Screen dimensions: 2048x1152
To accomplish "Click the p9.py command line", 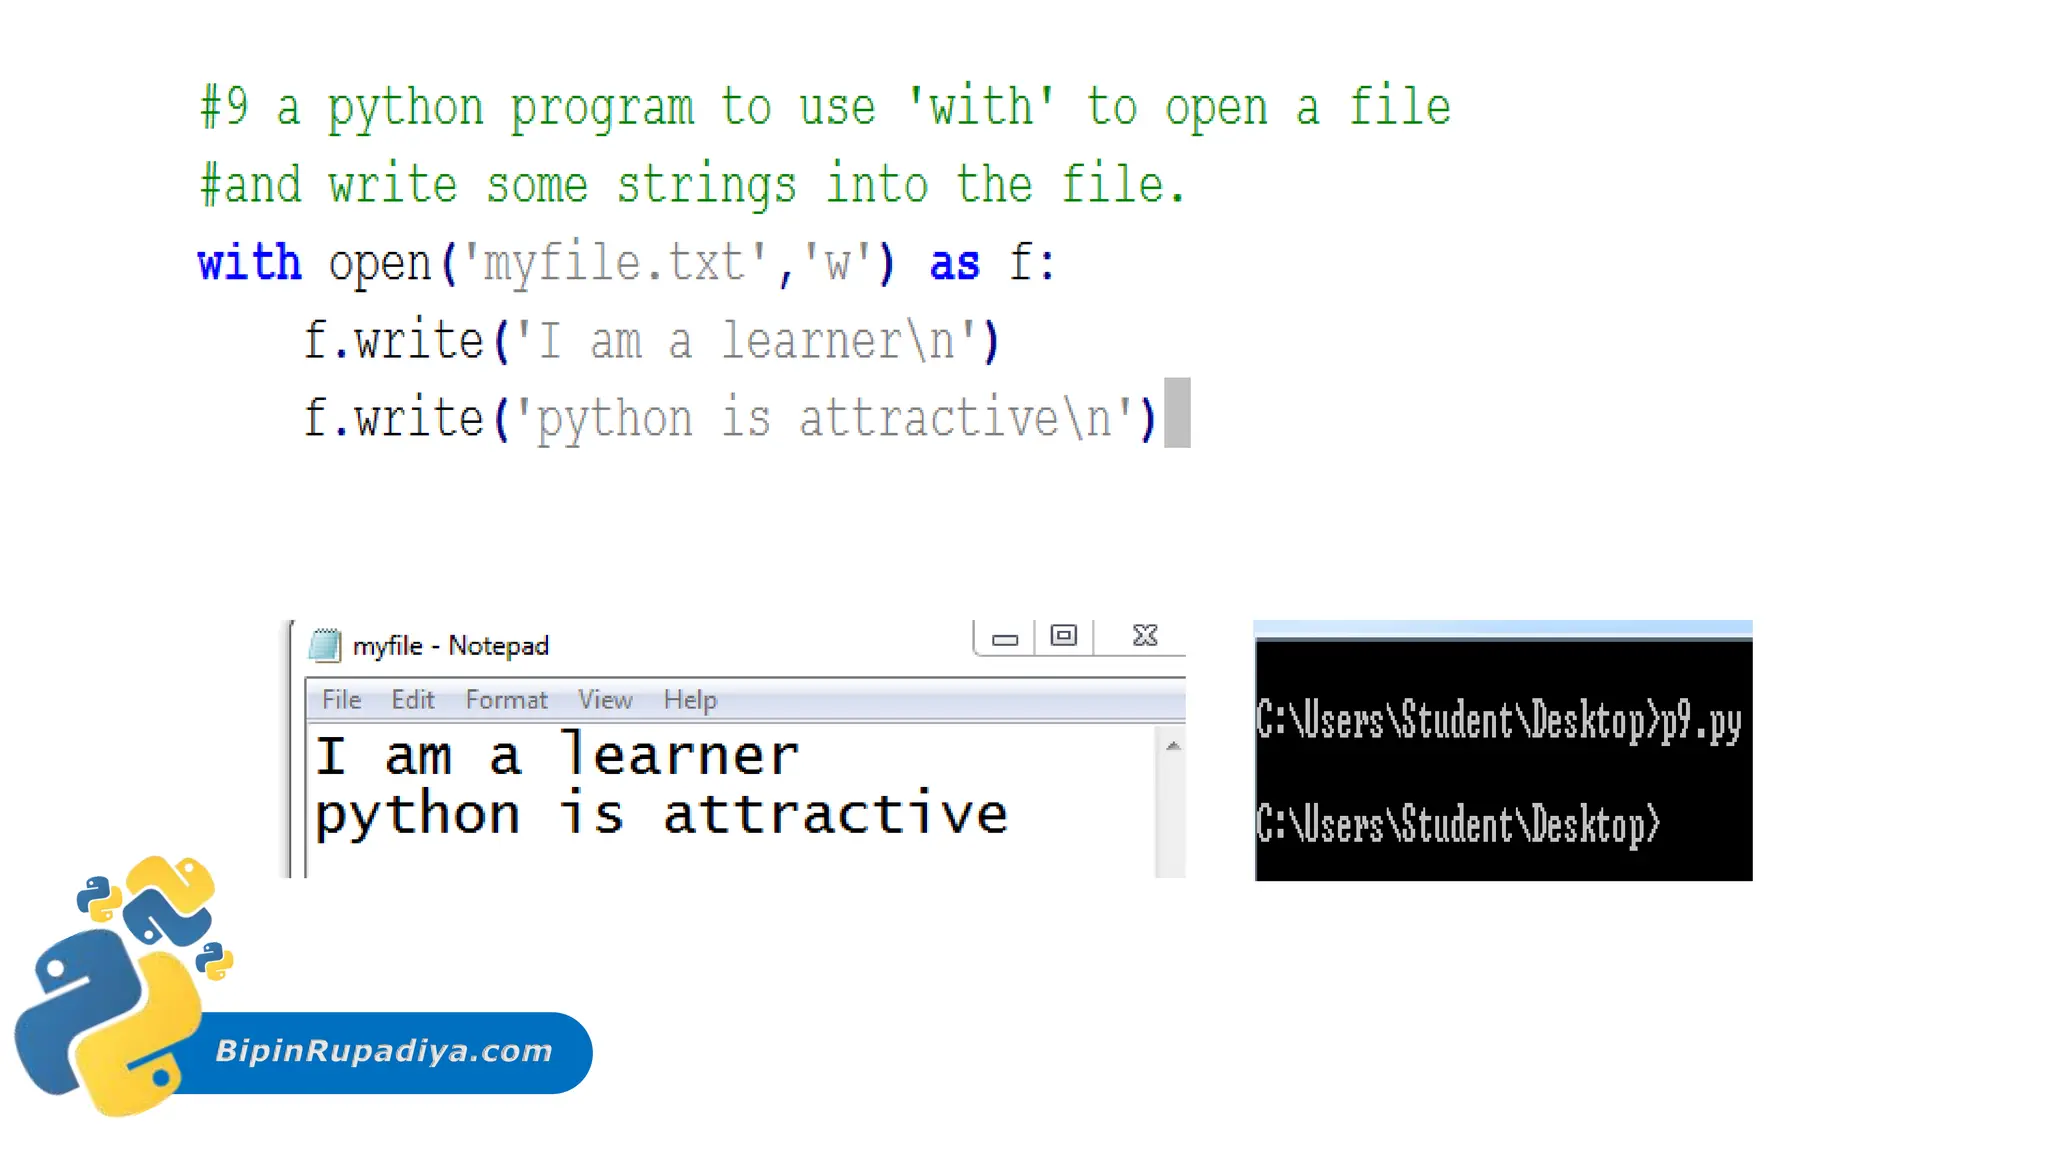I will (x=1498, y=721).
